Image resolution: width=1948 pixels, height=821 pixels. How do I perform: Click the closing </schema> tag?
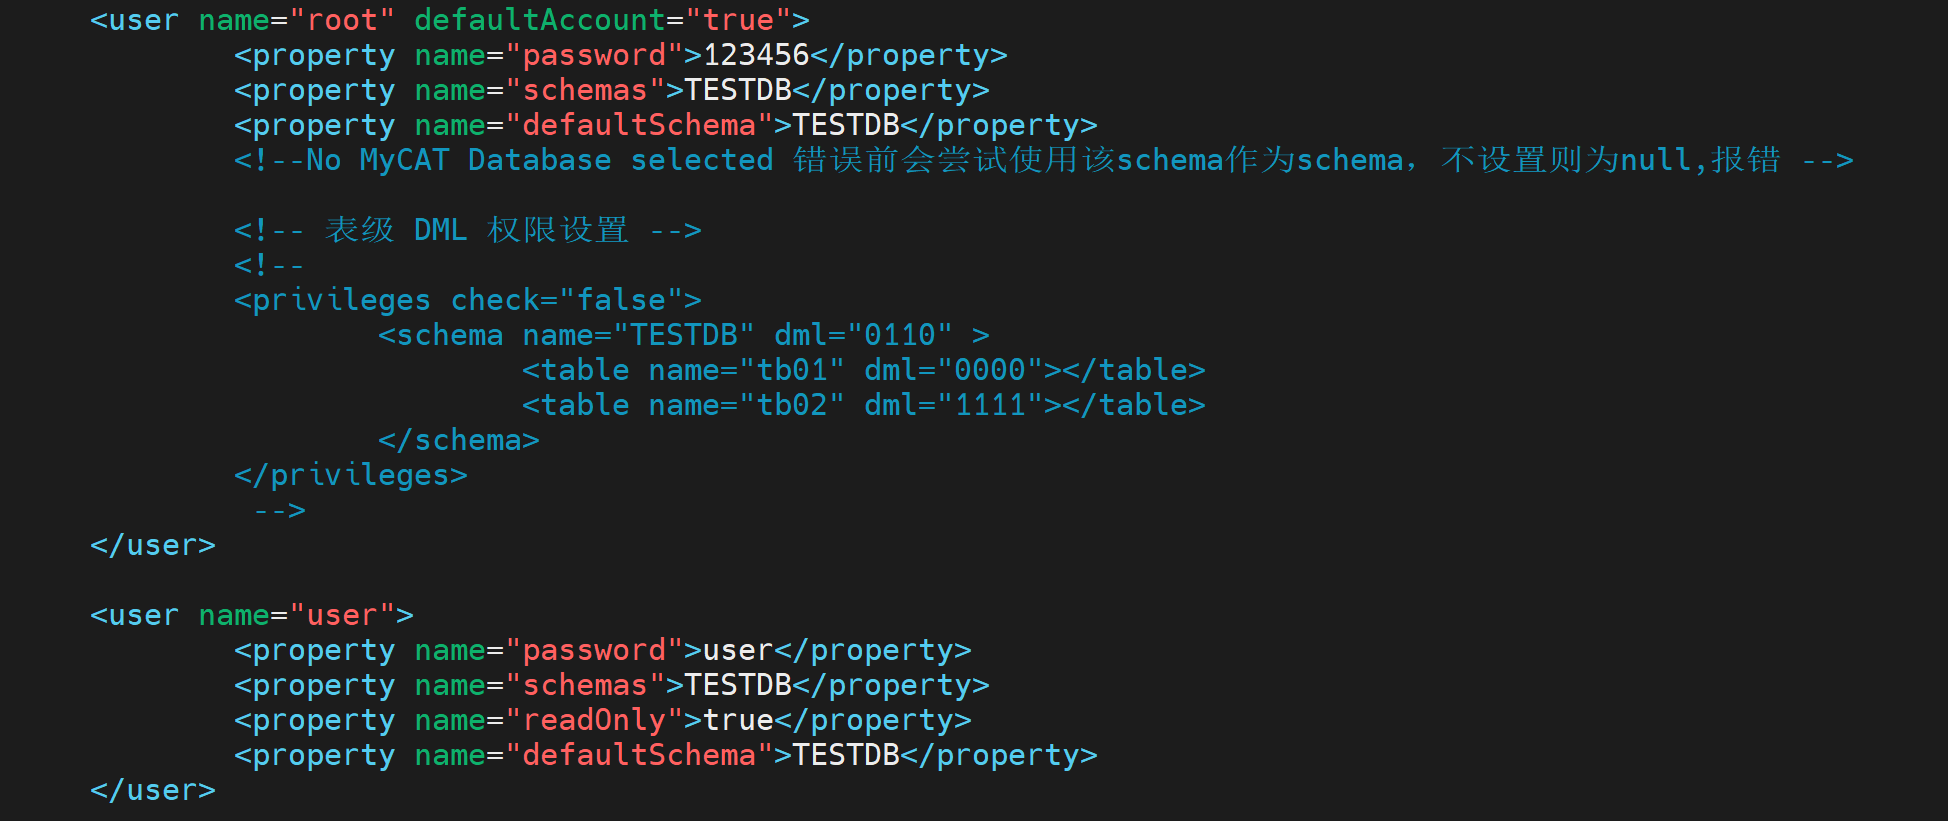pos(459,440)
